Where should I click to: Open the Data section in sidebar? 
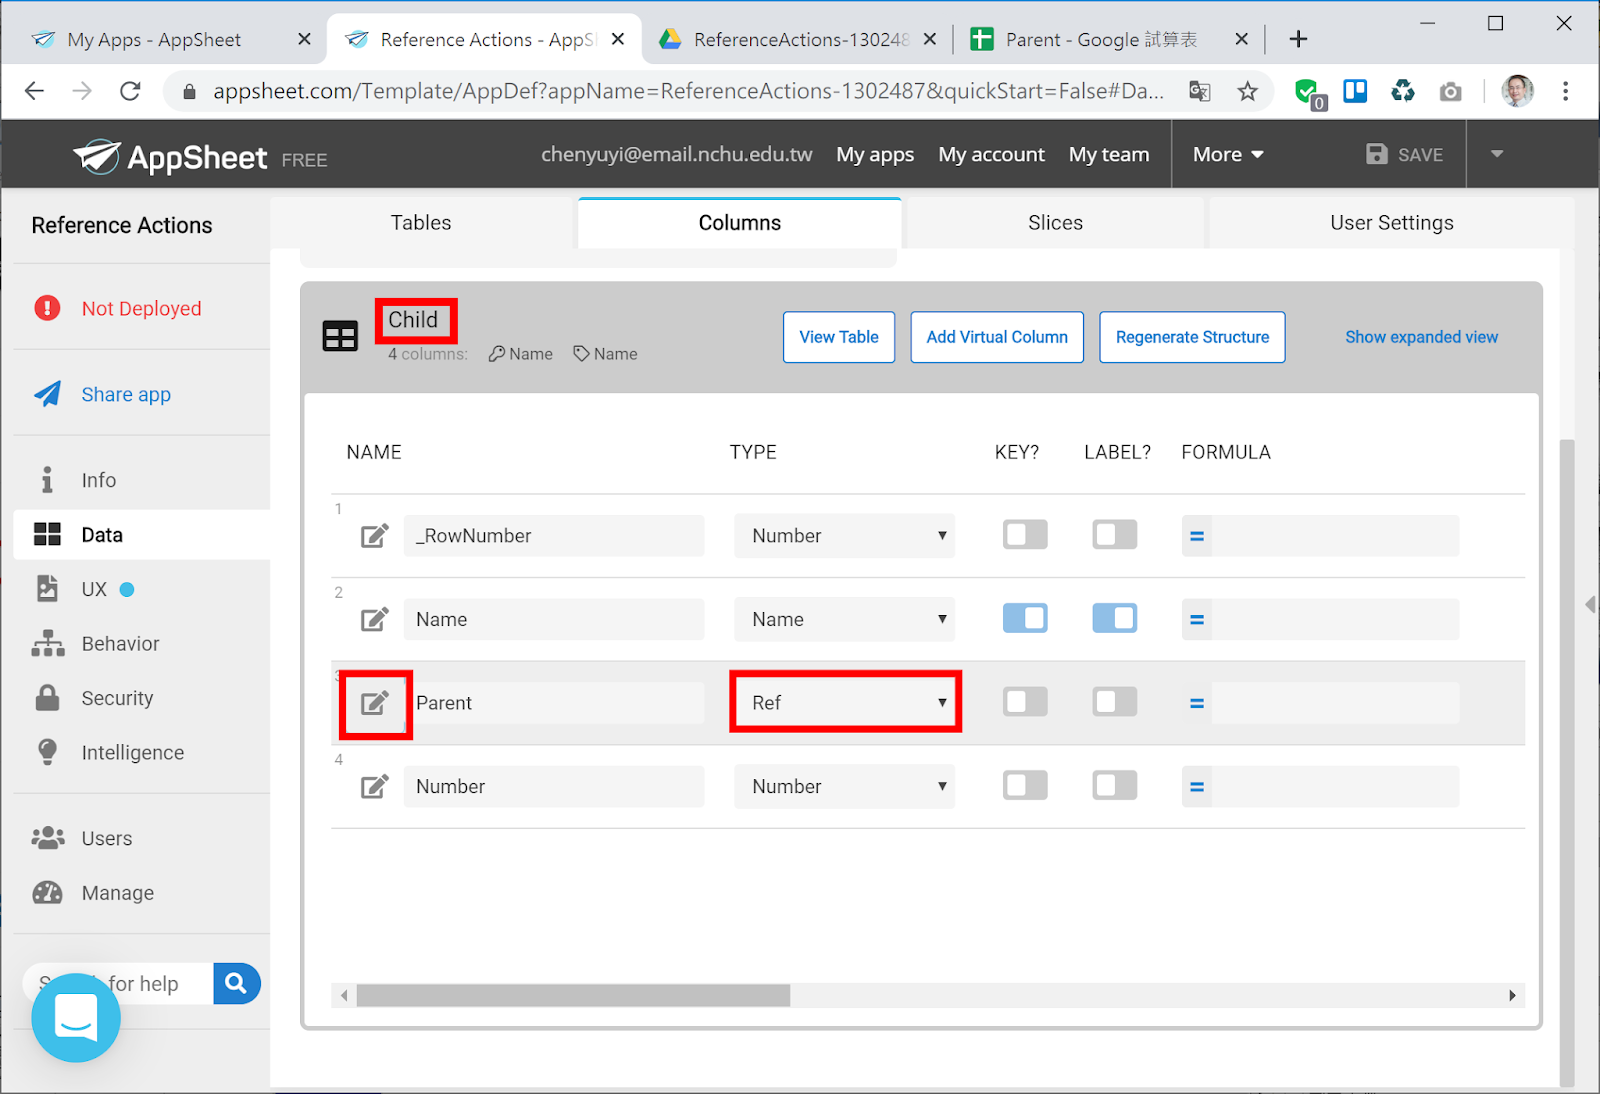coord(142,535)
